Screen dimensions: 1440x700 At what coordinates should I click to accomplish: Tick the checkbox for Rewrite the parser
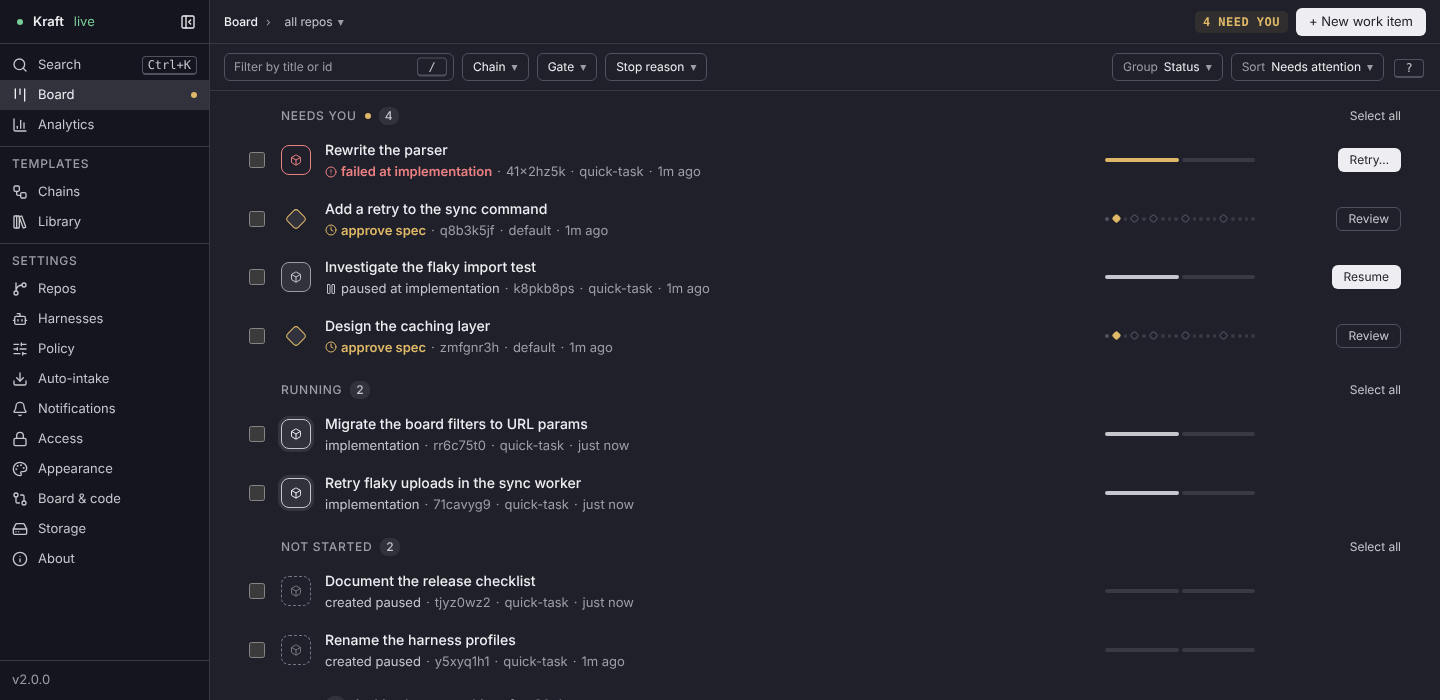pos(257,160)
